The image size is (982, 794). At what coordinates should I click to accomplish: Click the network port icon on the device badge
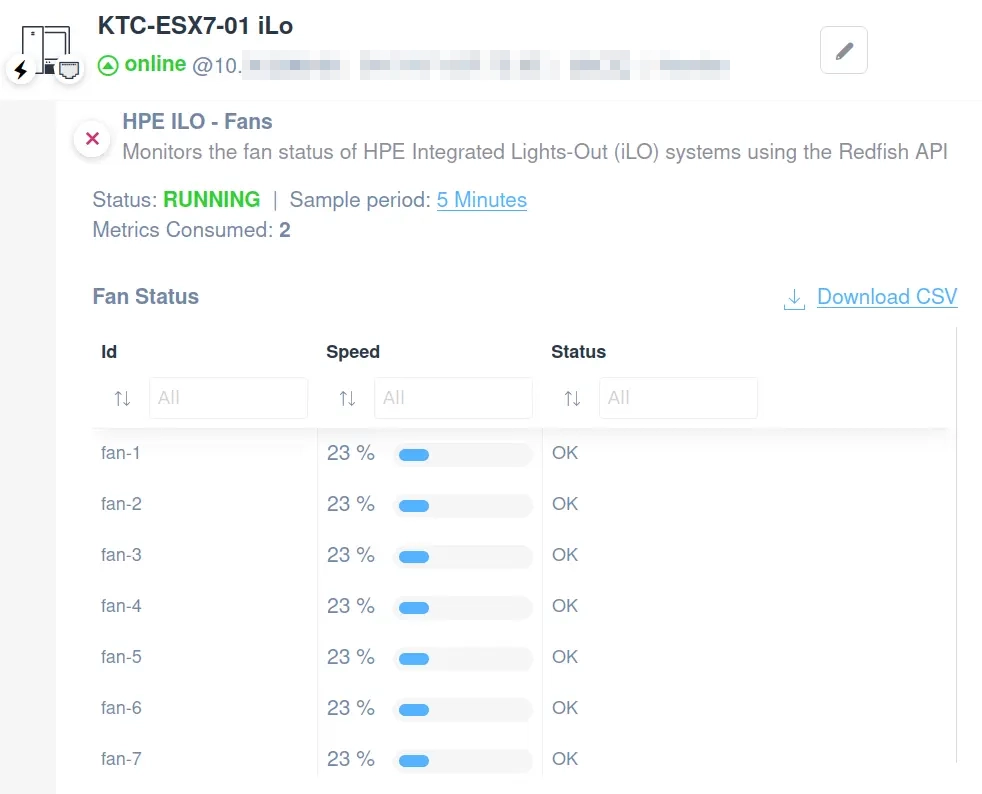[69, 68]
